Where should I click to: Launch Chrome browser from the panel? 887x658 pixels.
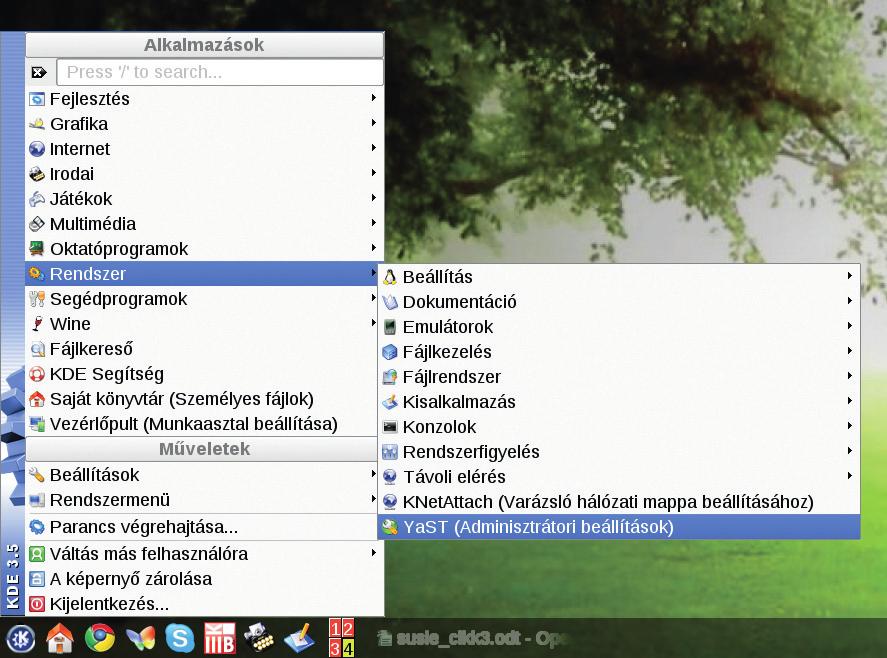[100, 638]
